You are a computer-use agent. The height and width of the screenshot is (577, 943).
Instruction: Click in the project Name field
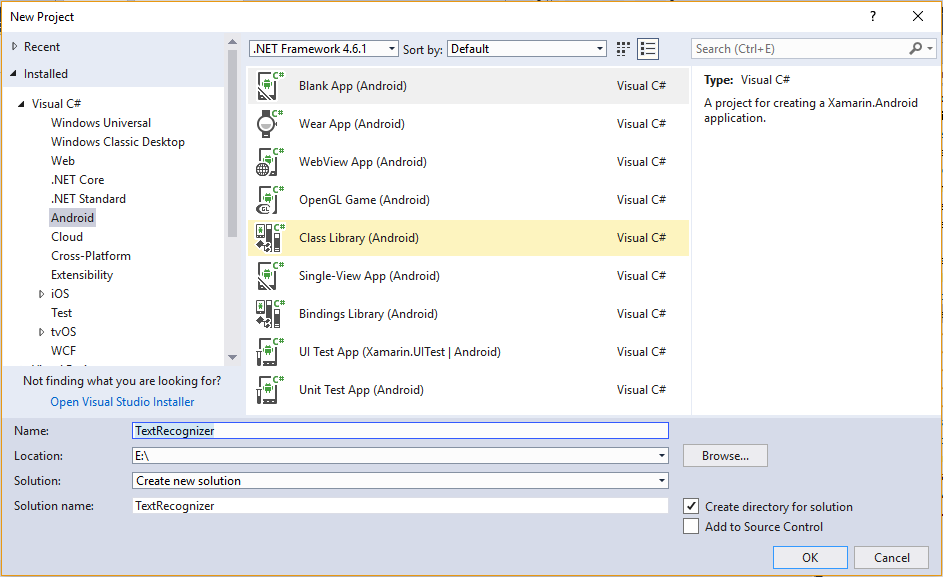point(400,430)
